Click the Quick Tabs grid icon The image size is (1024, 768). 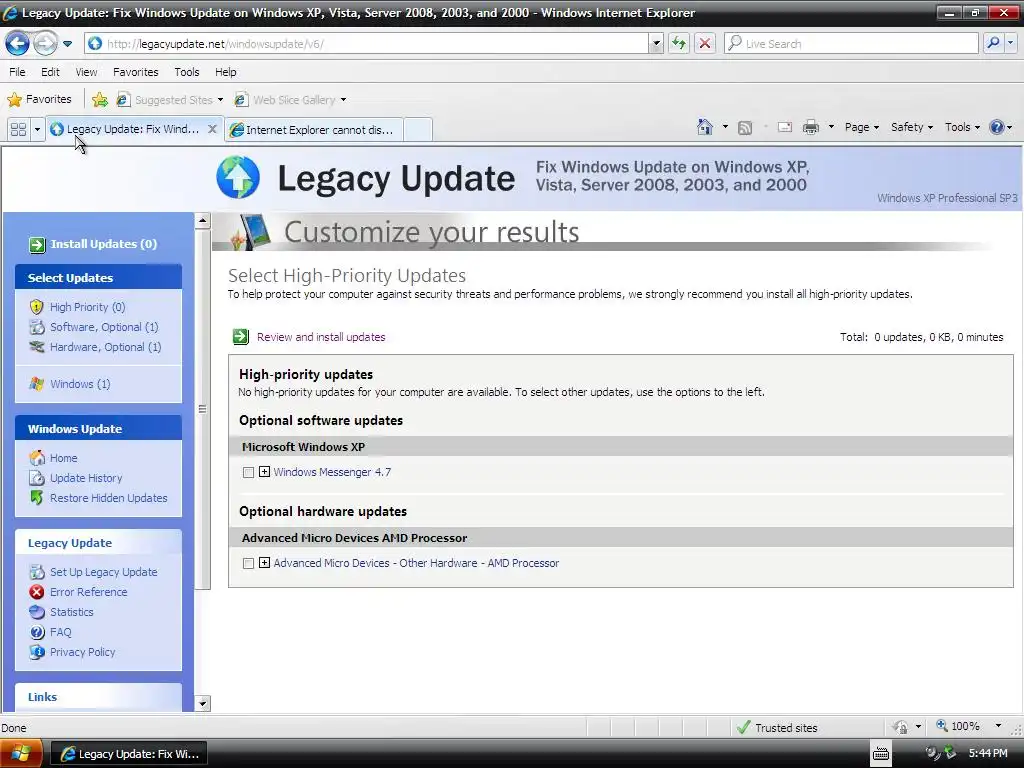[x=18, y=129]
